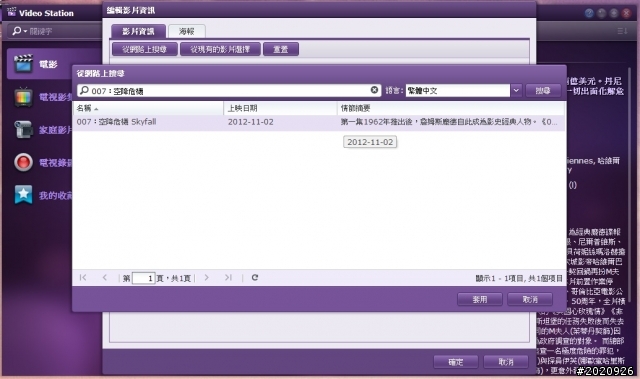Click the plot summary cell starting 第一集1962年

pyautogui.click(x=449, y=122)
